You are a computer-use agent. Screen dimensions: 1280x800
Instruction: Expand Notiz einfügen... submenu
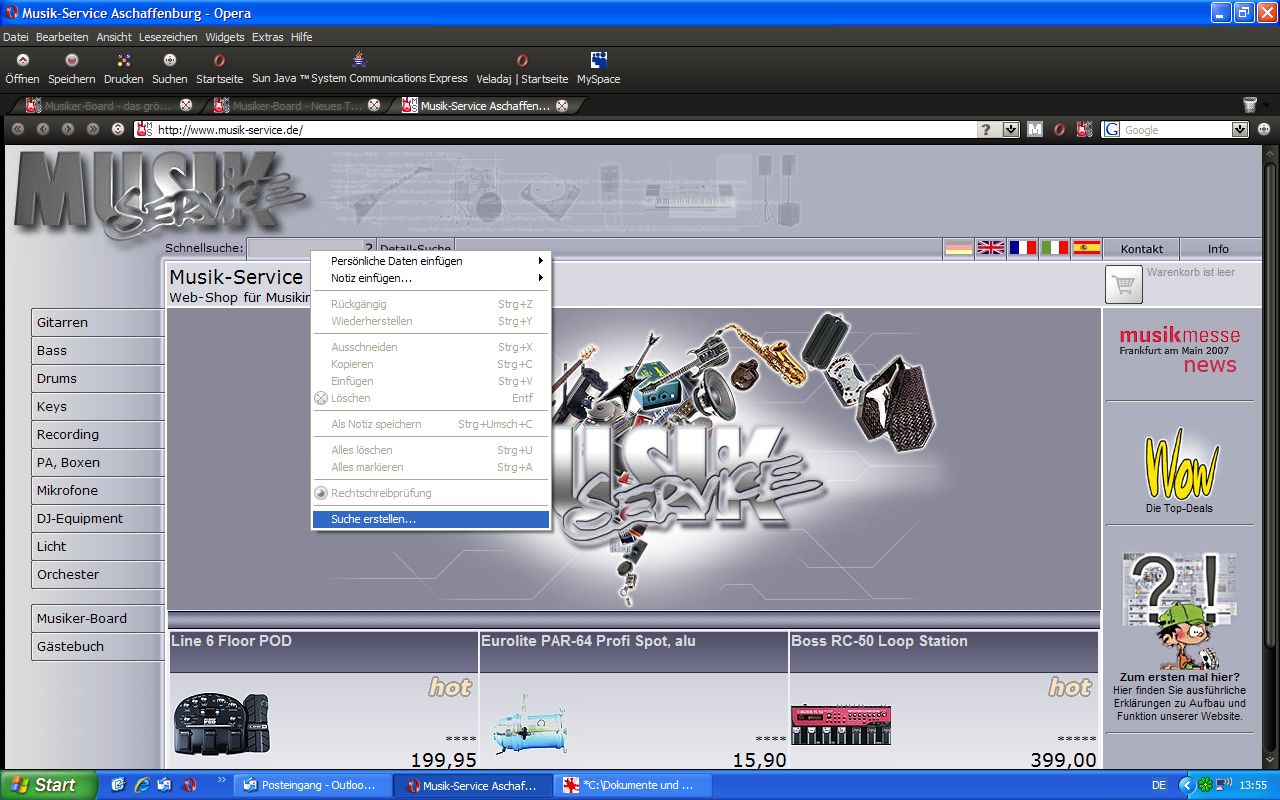coord(431,278)
